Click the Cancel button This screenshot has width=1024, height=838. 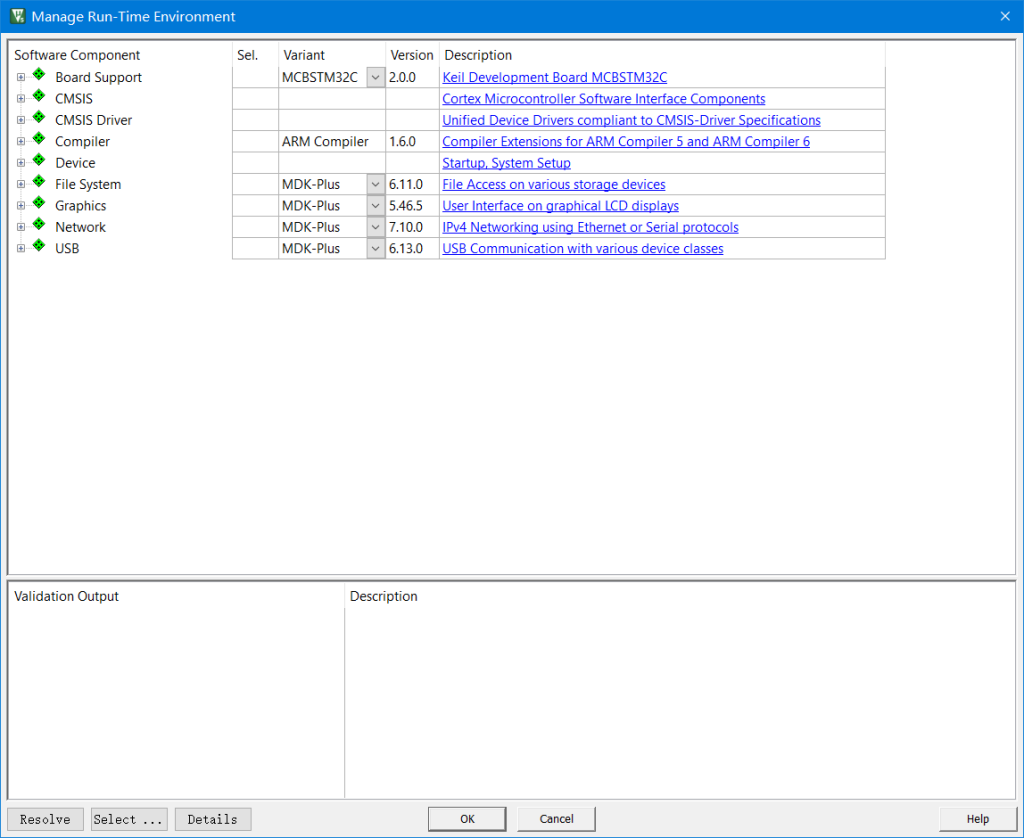[x=556, y=819]
